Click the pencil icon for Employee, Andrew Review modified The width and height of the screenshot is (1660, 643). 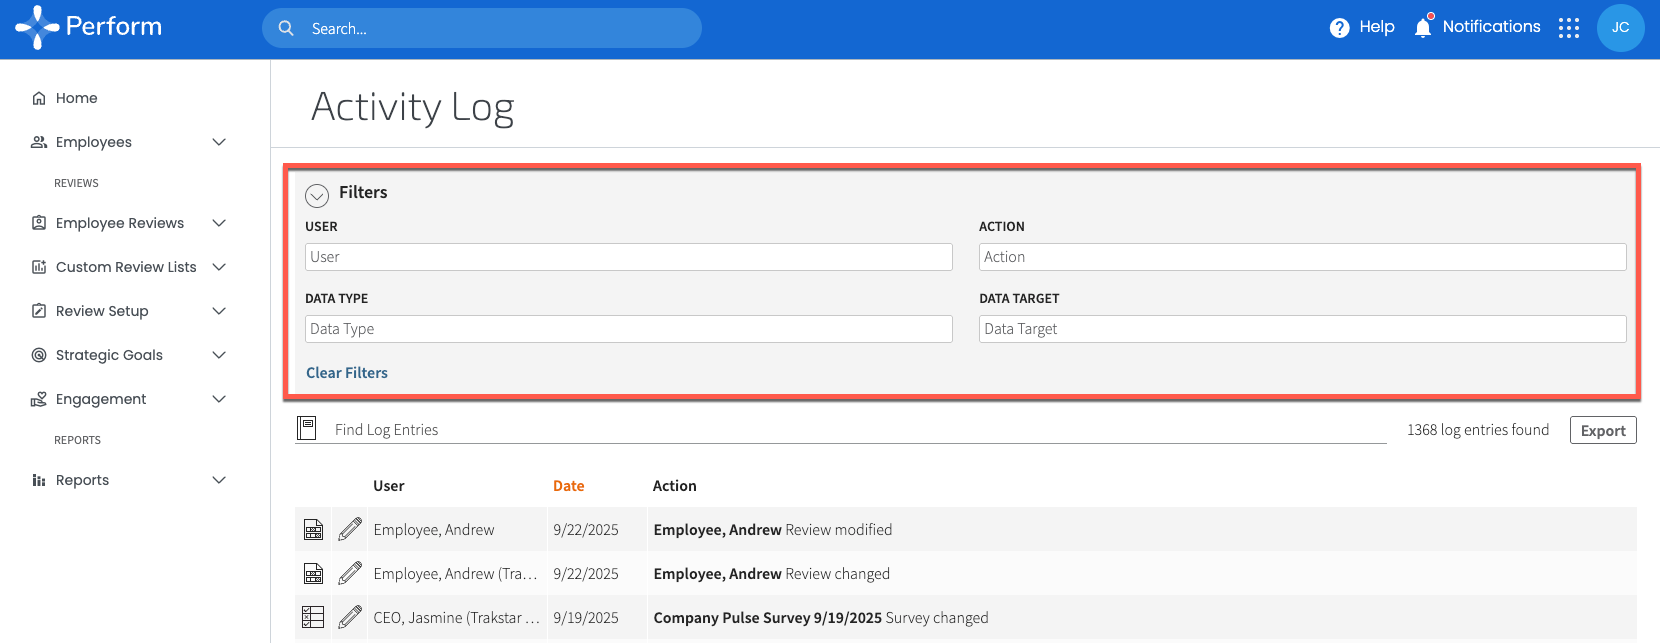point(350,530)
